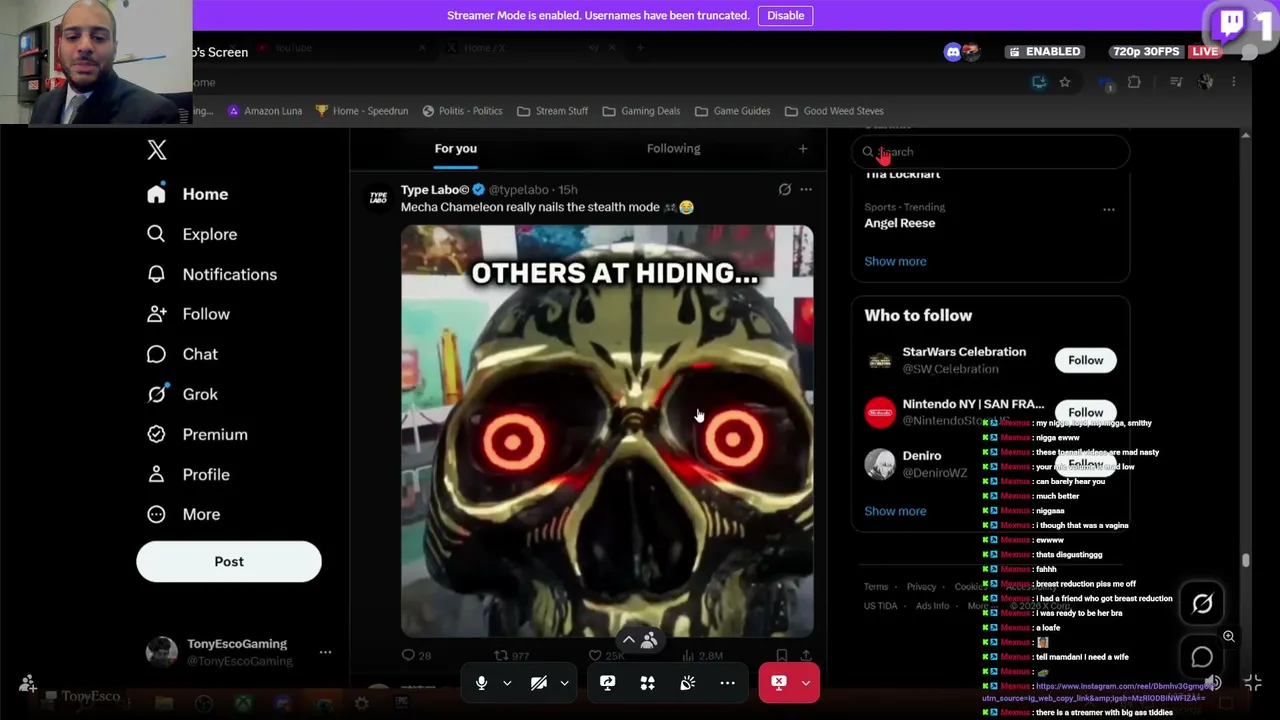The image size is (1280, 720).
Task: Bookmark this page with the star icon
Action: pyautogui.click(x=1065, y=82)
